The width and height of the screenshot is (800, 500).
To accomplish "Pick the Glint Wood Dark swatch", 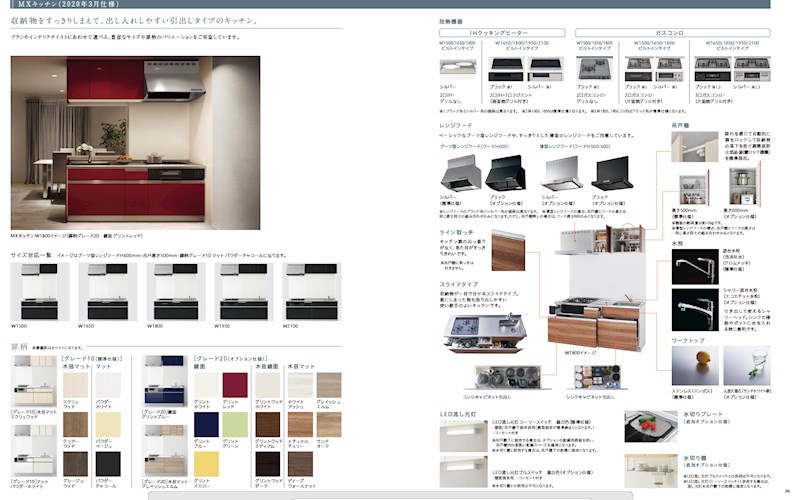I will [268, 464].
